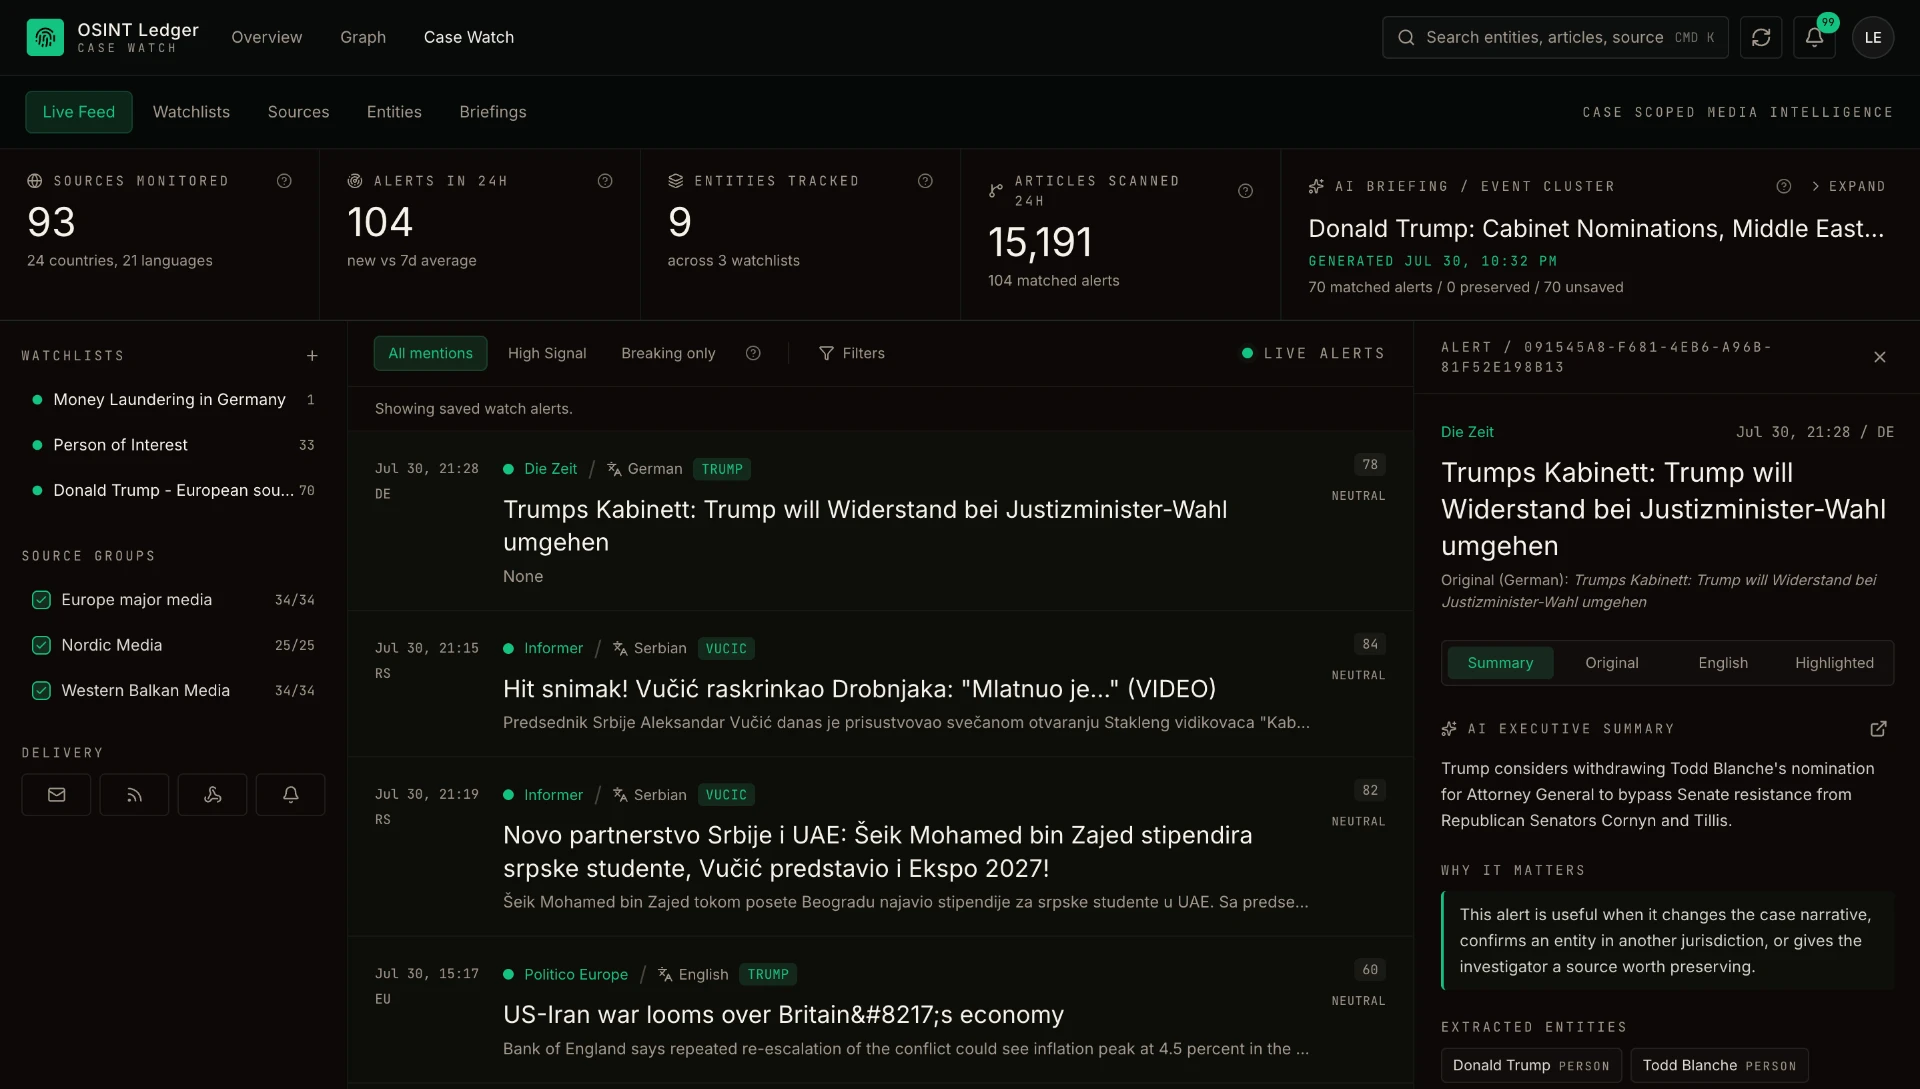
Task: Open the notifications bell with badge 99
Action: [x=1814, y=37]
